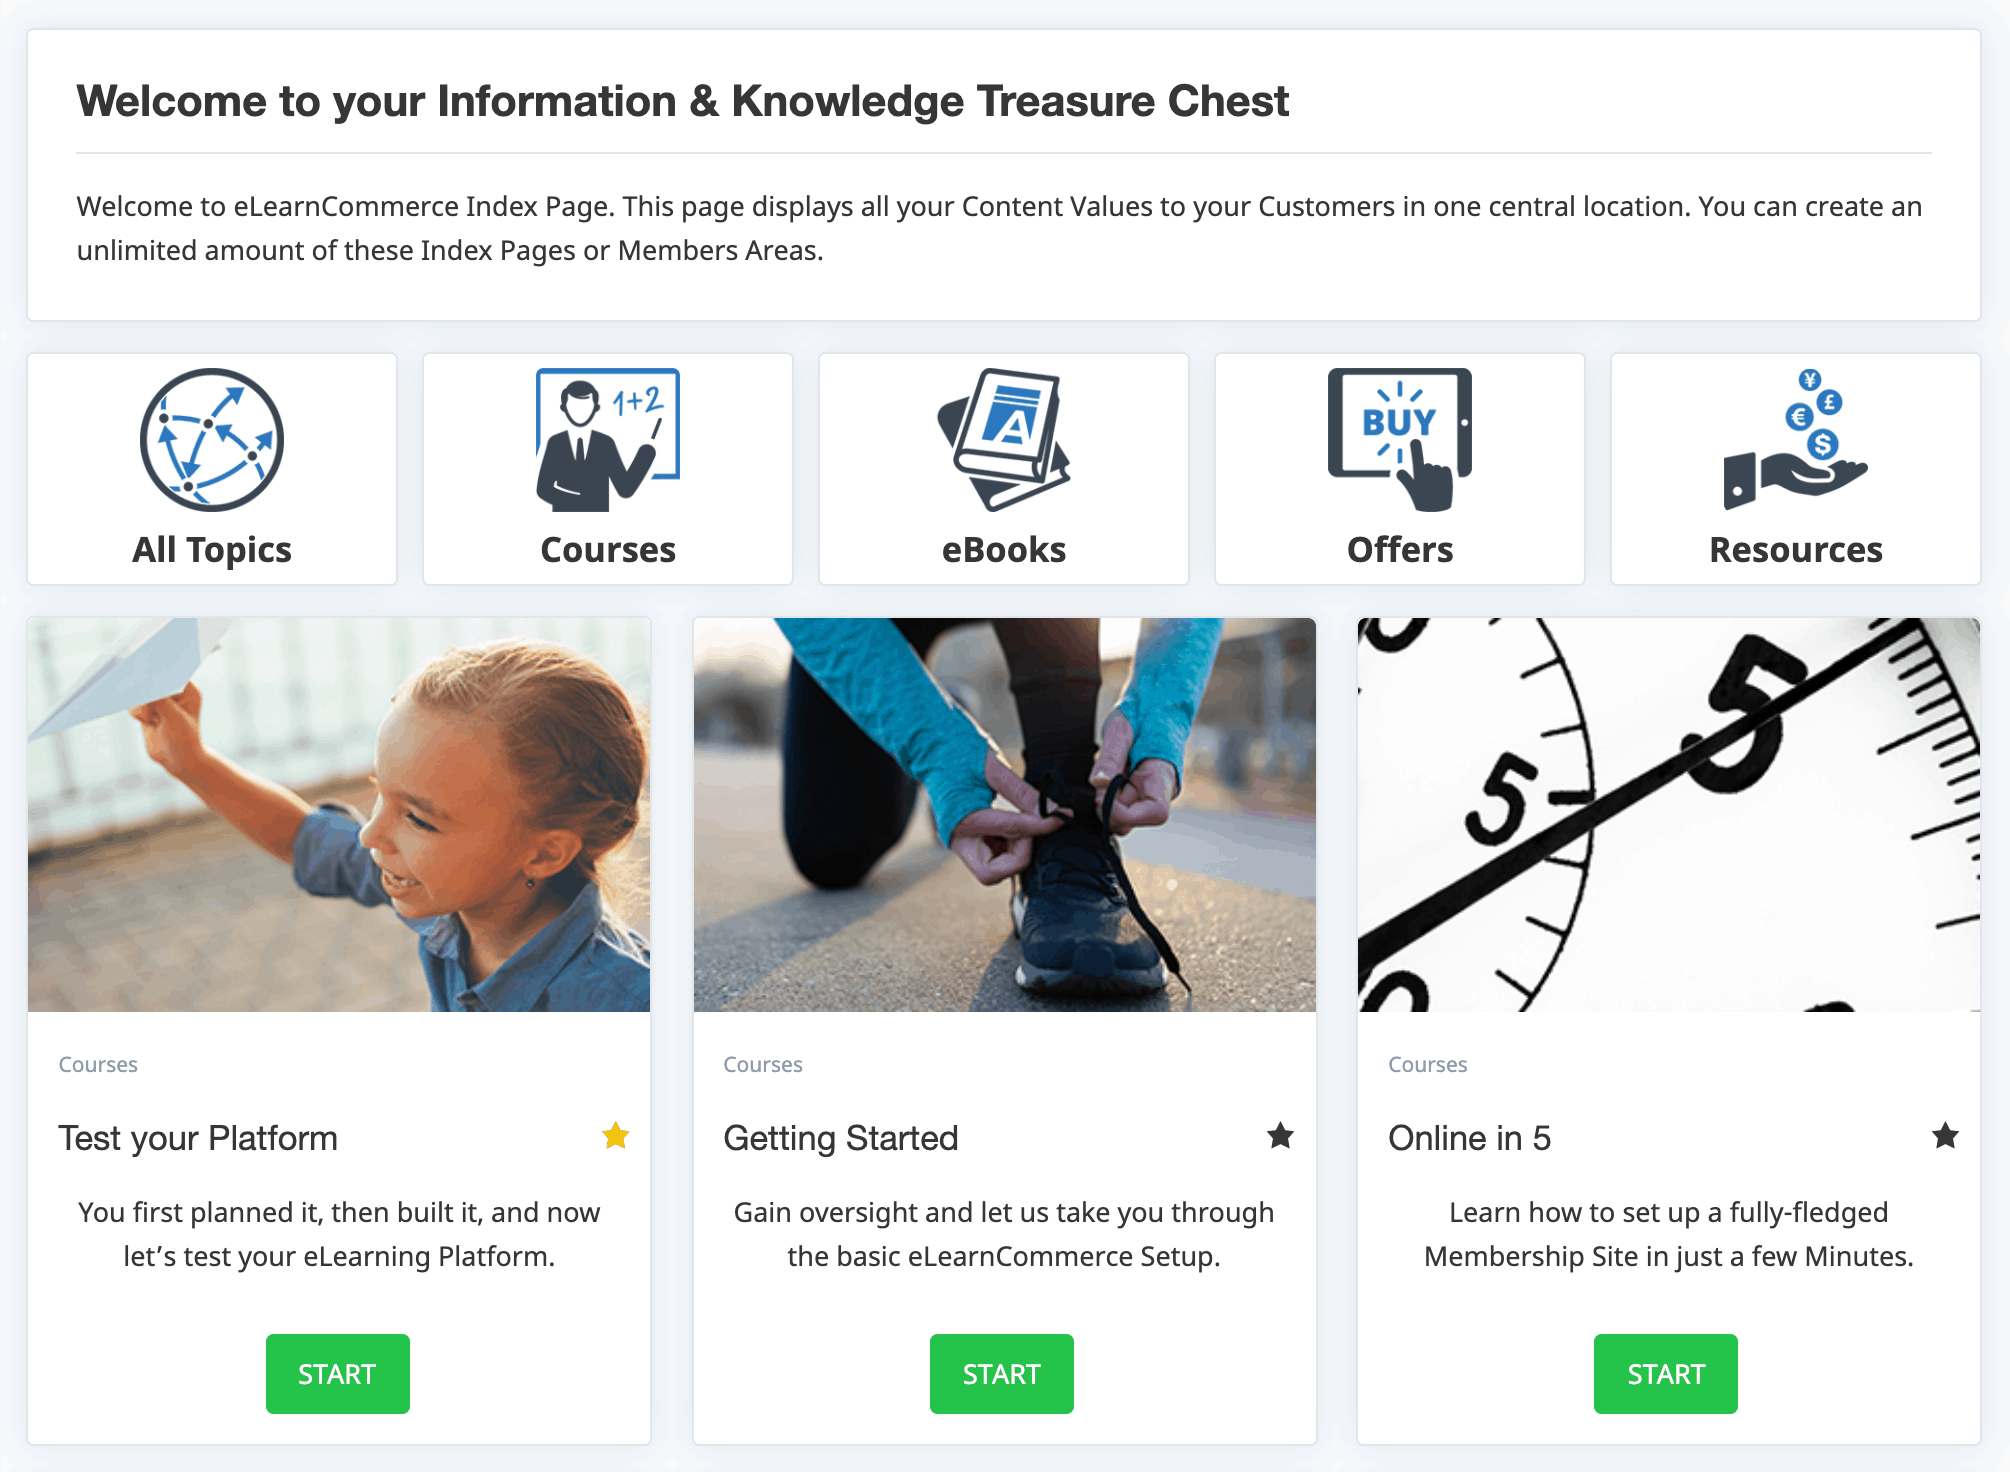Screen dimensions: 2010x1472
Task: Toggle favorite star on Online in 5
Action: (1946, 1136)
